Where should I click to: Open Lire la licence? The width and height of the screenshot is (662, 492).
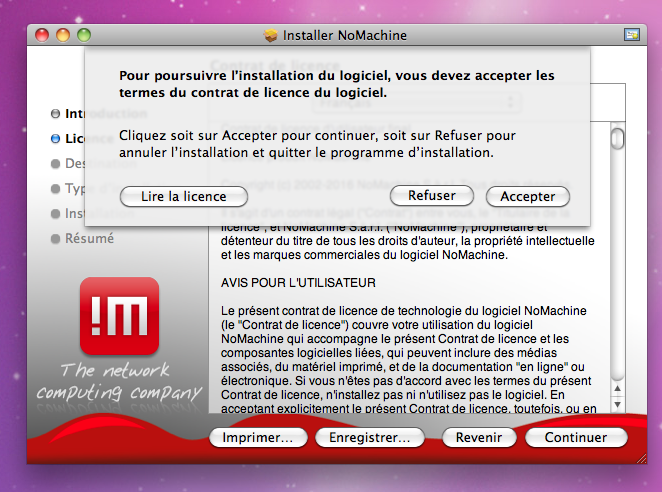[x=184, y=196]
